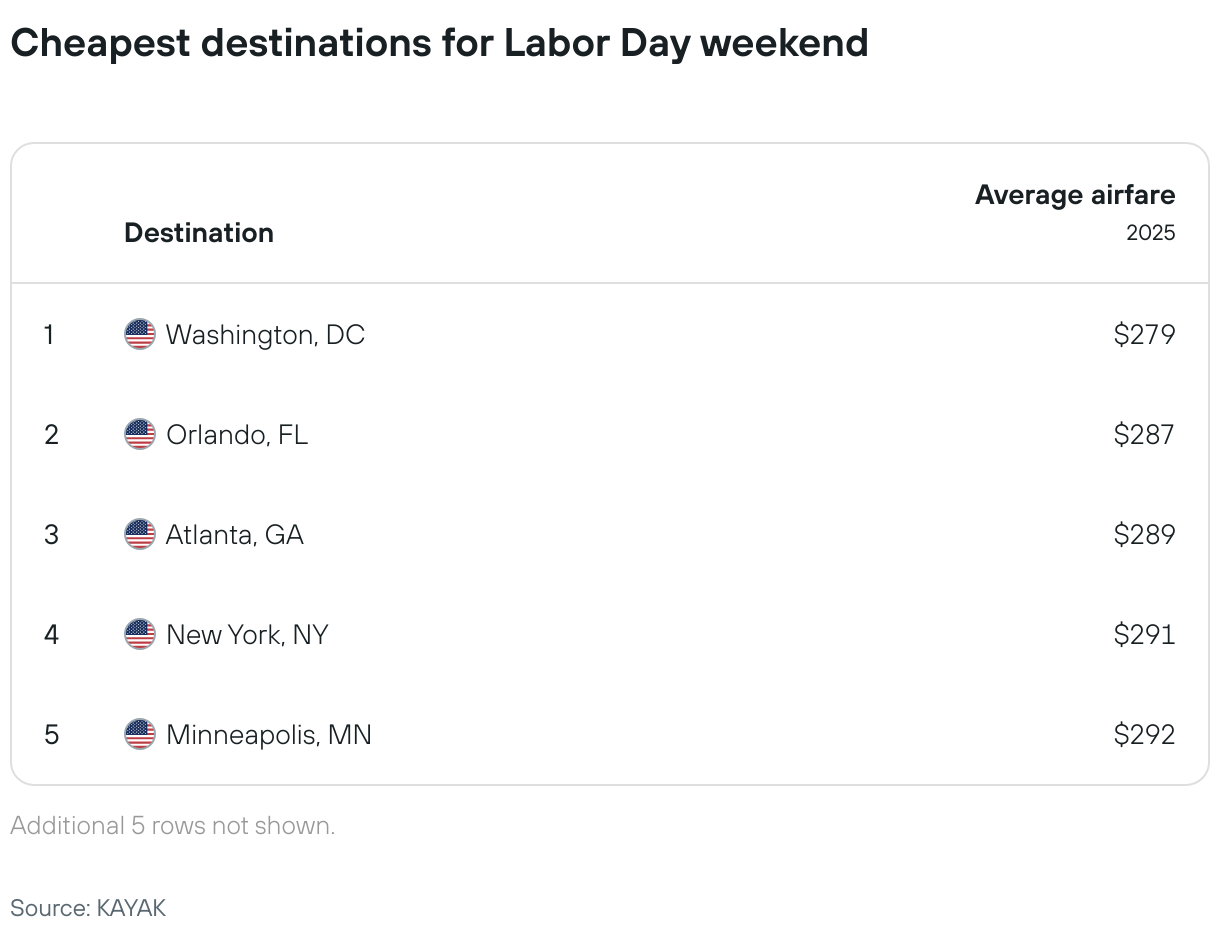Click the Minneapolis, MN destination name

[x=269, y=735]
